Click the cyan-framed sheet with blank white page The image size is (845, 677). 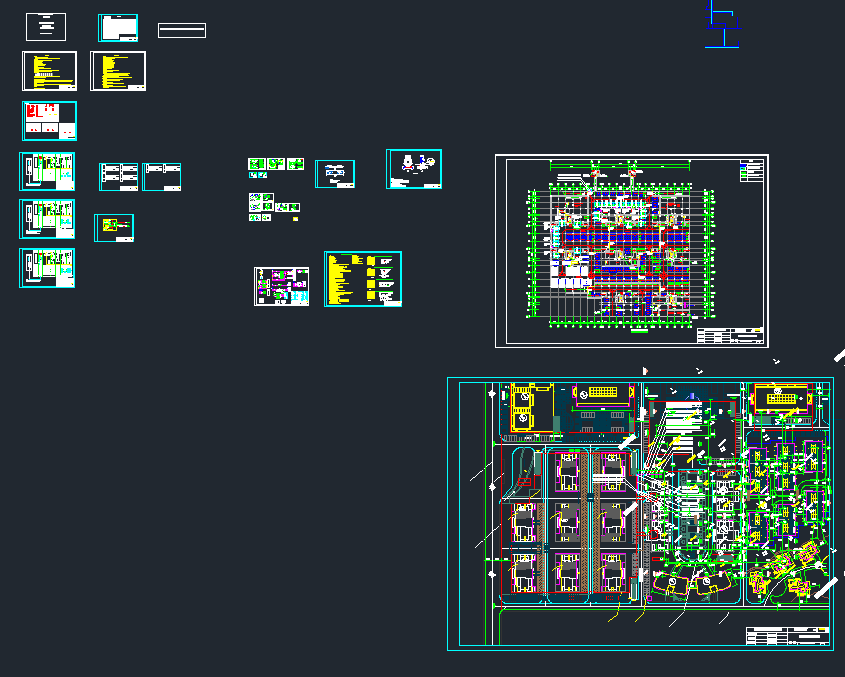118,28
